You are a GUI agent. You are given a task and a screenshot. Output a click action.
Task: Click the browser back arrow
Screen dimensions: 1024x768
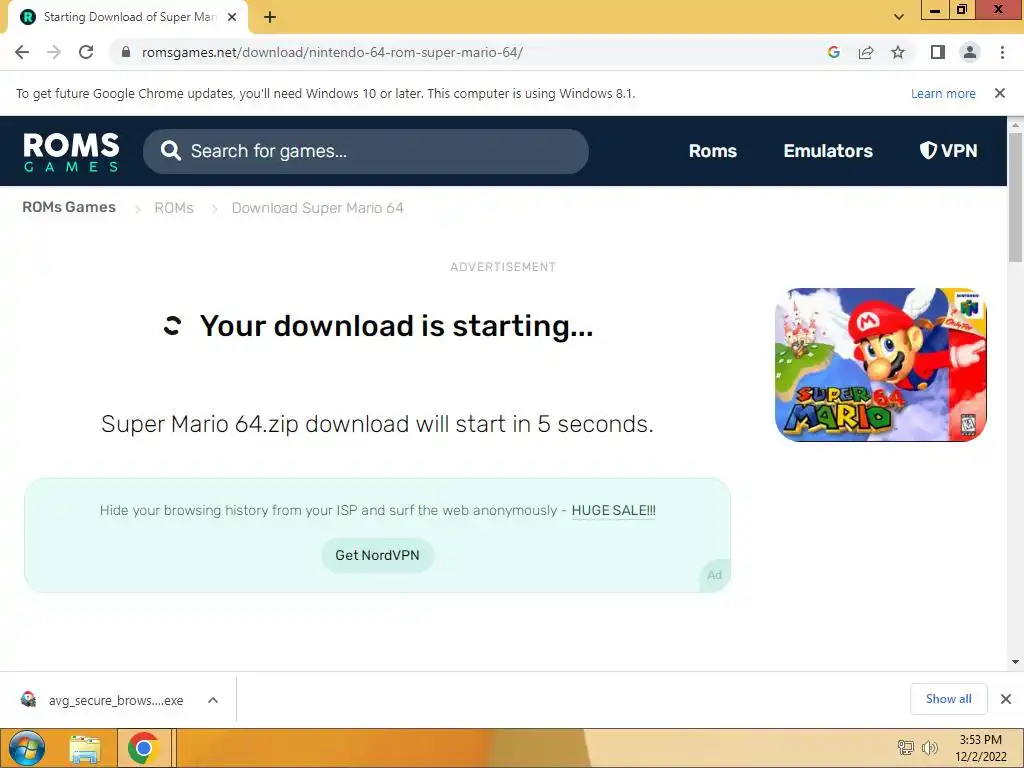point(22,52)
